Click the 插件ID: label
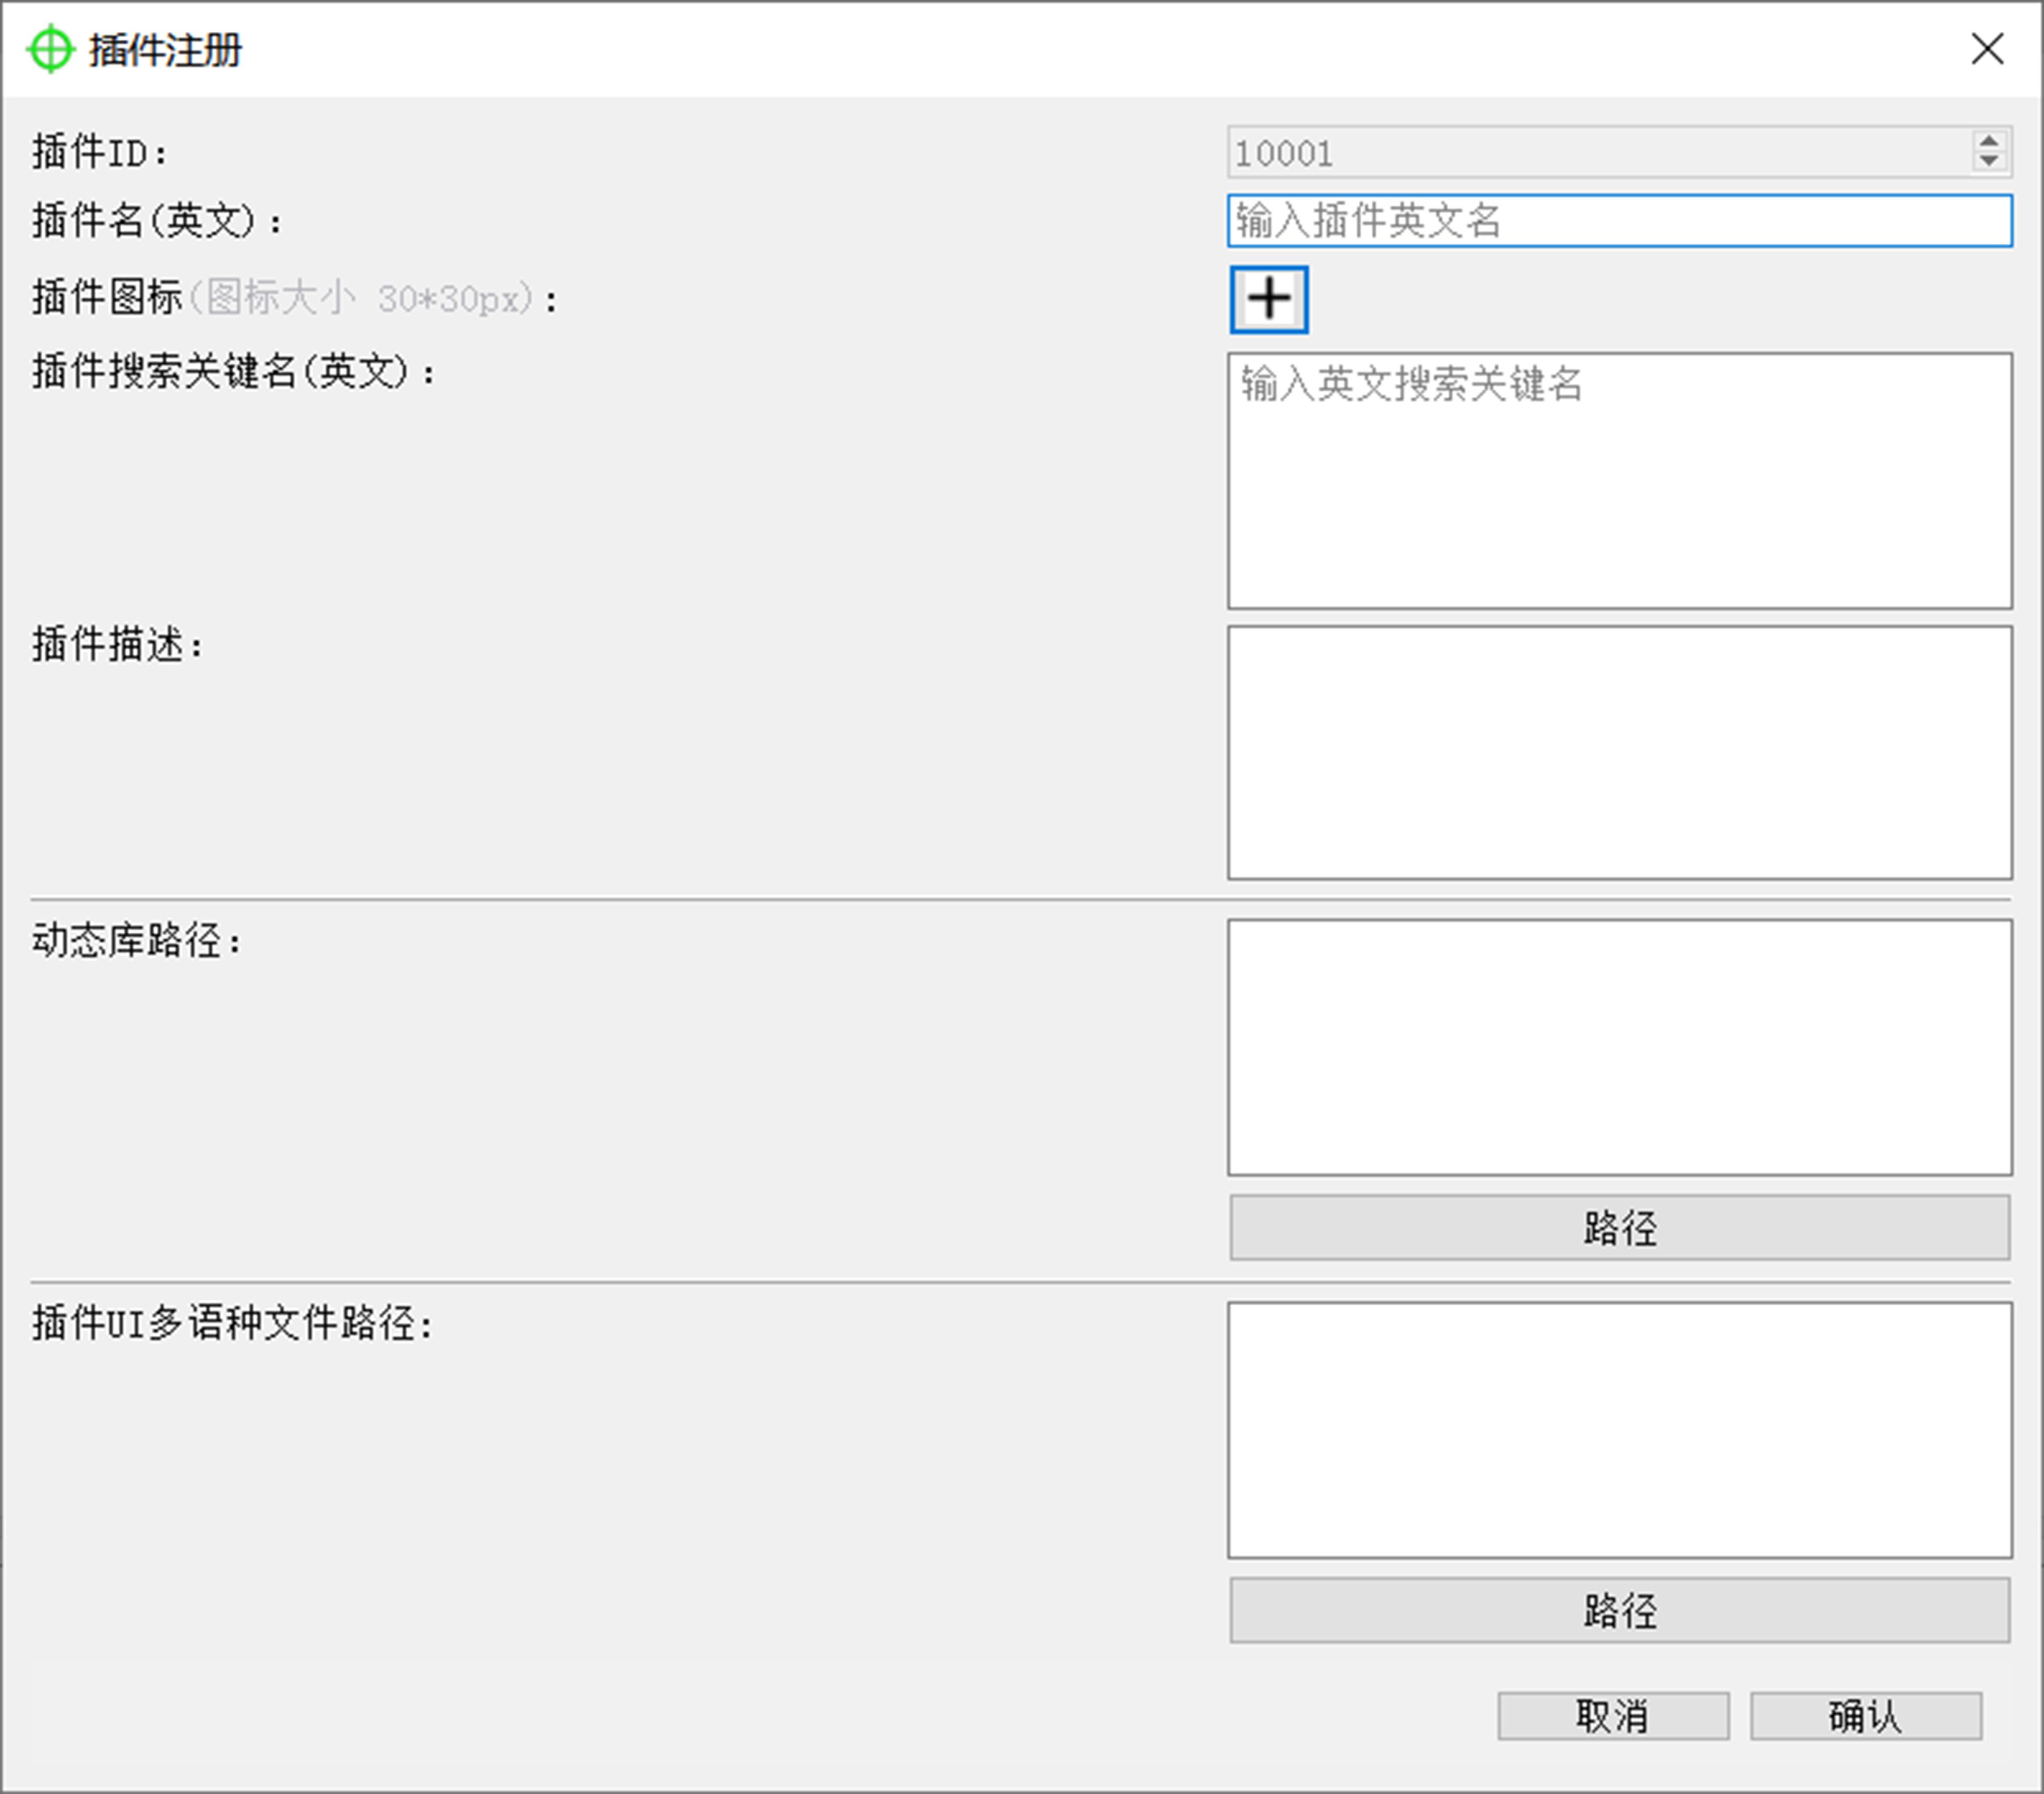The height and width of the screenshot is (1794, 2044). point(100,152)
